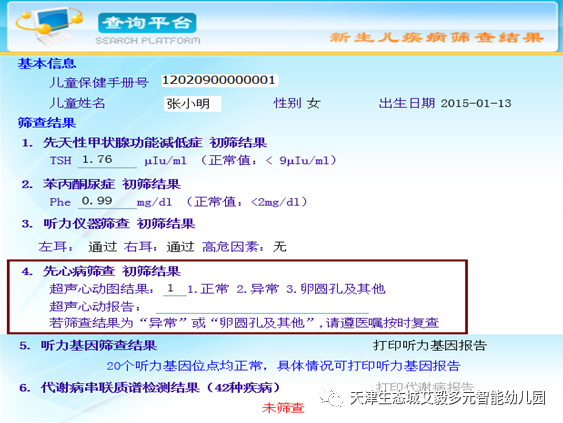Select the 筛查结果 section heading
The height and width of the screenshot is (423, 563).
coord(47,123)
